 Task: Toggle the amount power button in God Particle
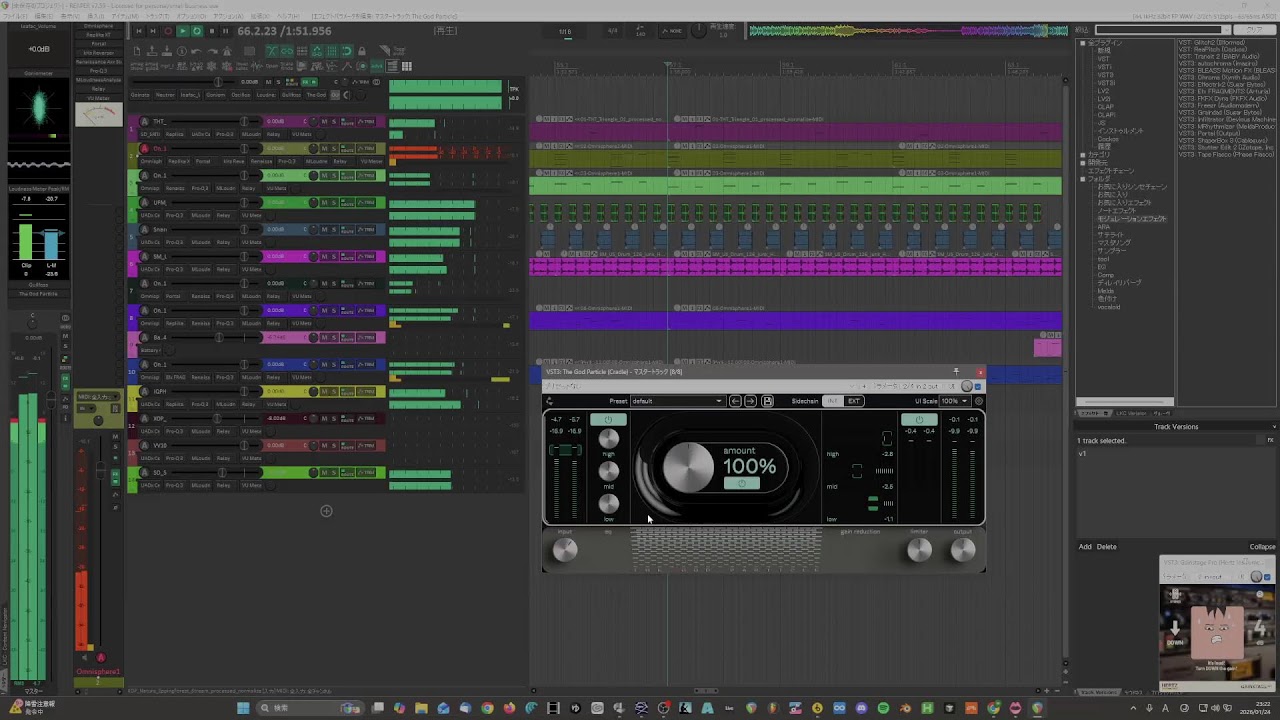[x=741, y=483]
